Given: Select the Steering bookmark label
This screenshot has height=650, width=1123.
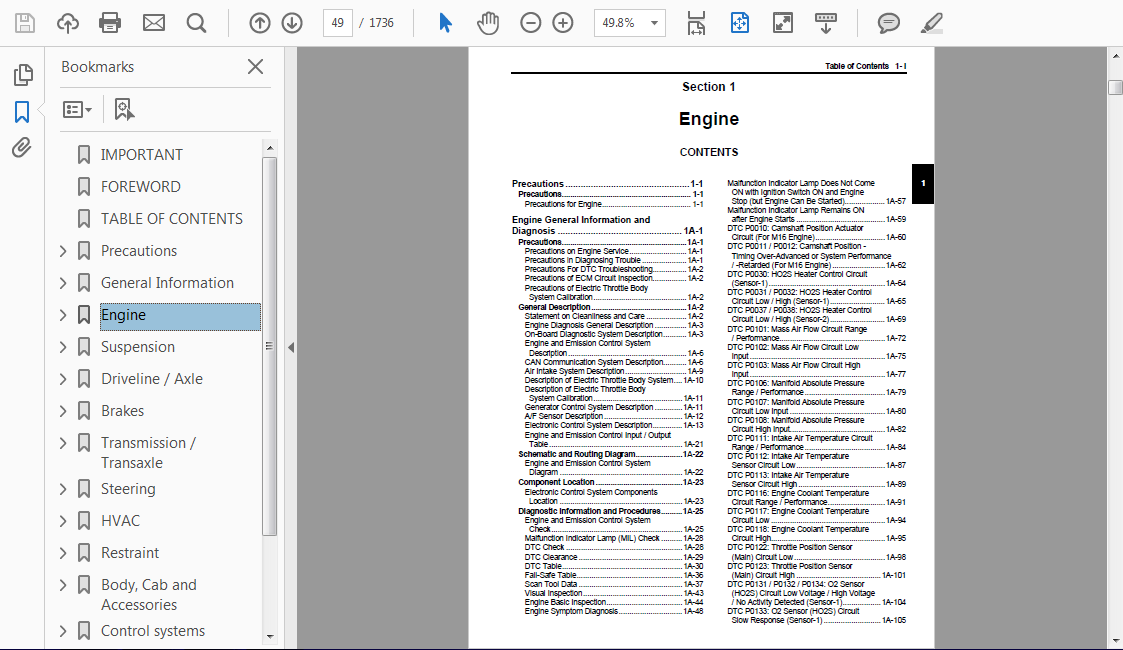Looking at the screenshot, I should pos(128,489).
